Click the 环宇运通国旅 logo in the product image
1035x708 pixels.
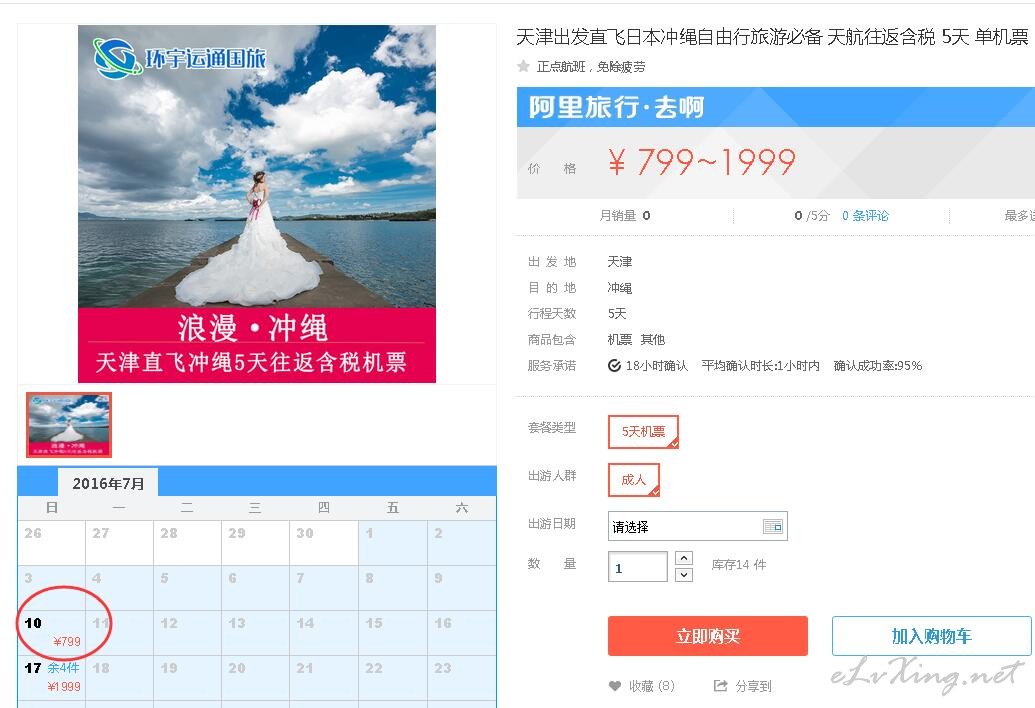pyautogui.click(x=180, y=57)
